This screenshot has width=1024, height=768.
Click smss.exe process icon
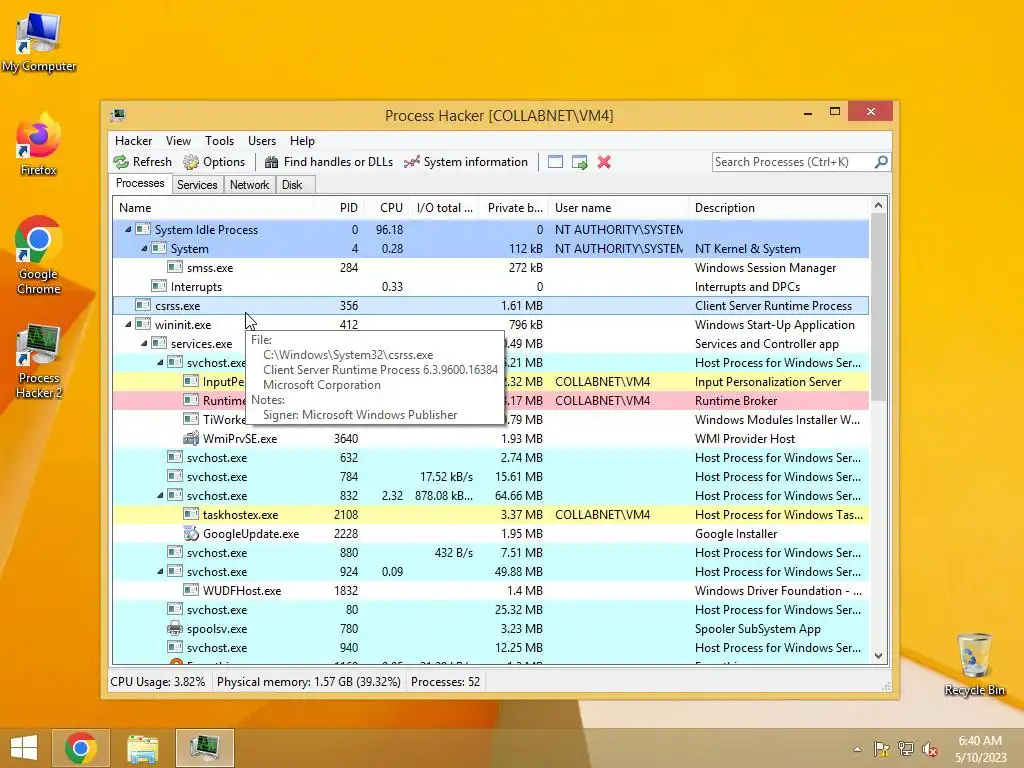click(174, 267)
